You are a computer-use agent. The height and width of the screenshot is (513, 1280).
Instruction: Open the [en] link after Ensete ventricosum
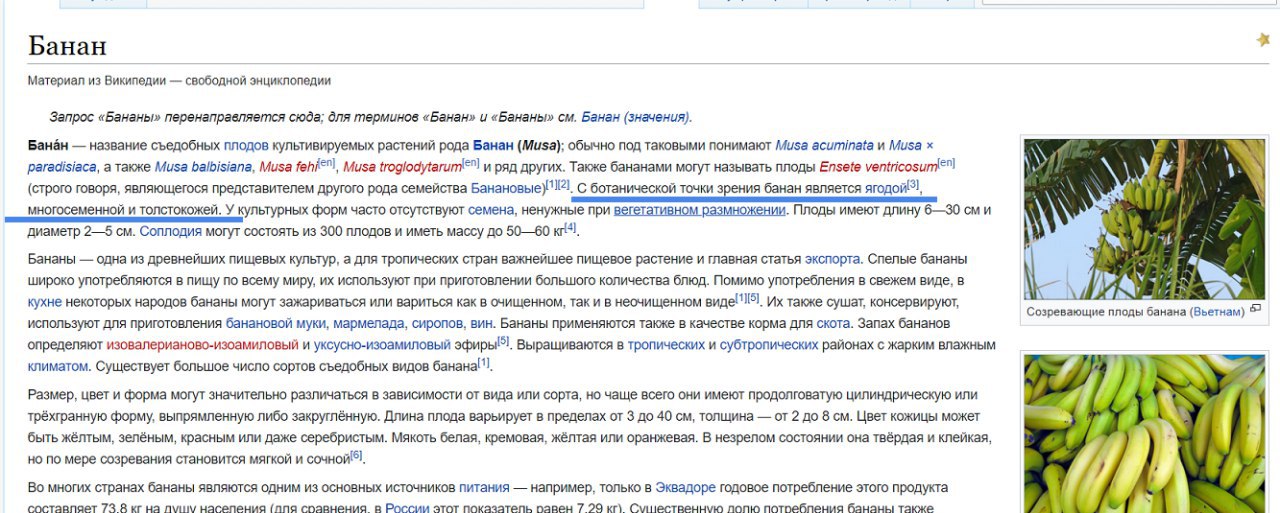click(946, 162)
